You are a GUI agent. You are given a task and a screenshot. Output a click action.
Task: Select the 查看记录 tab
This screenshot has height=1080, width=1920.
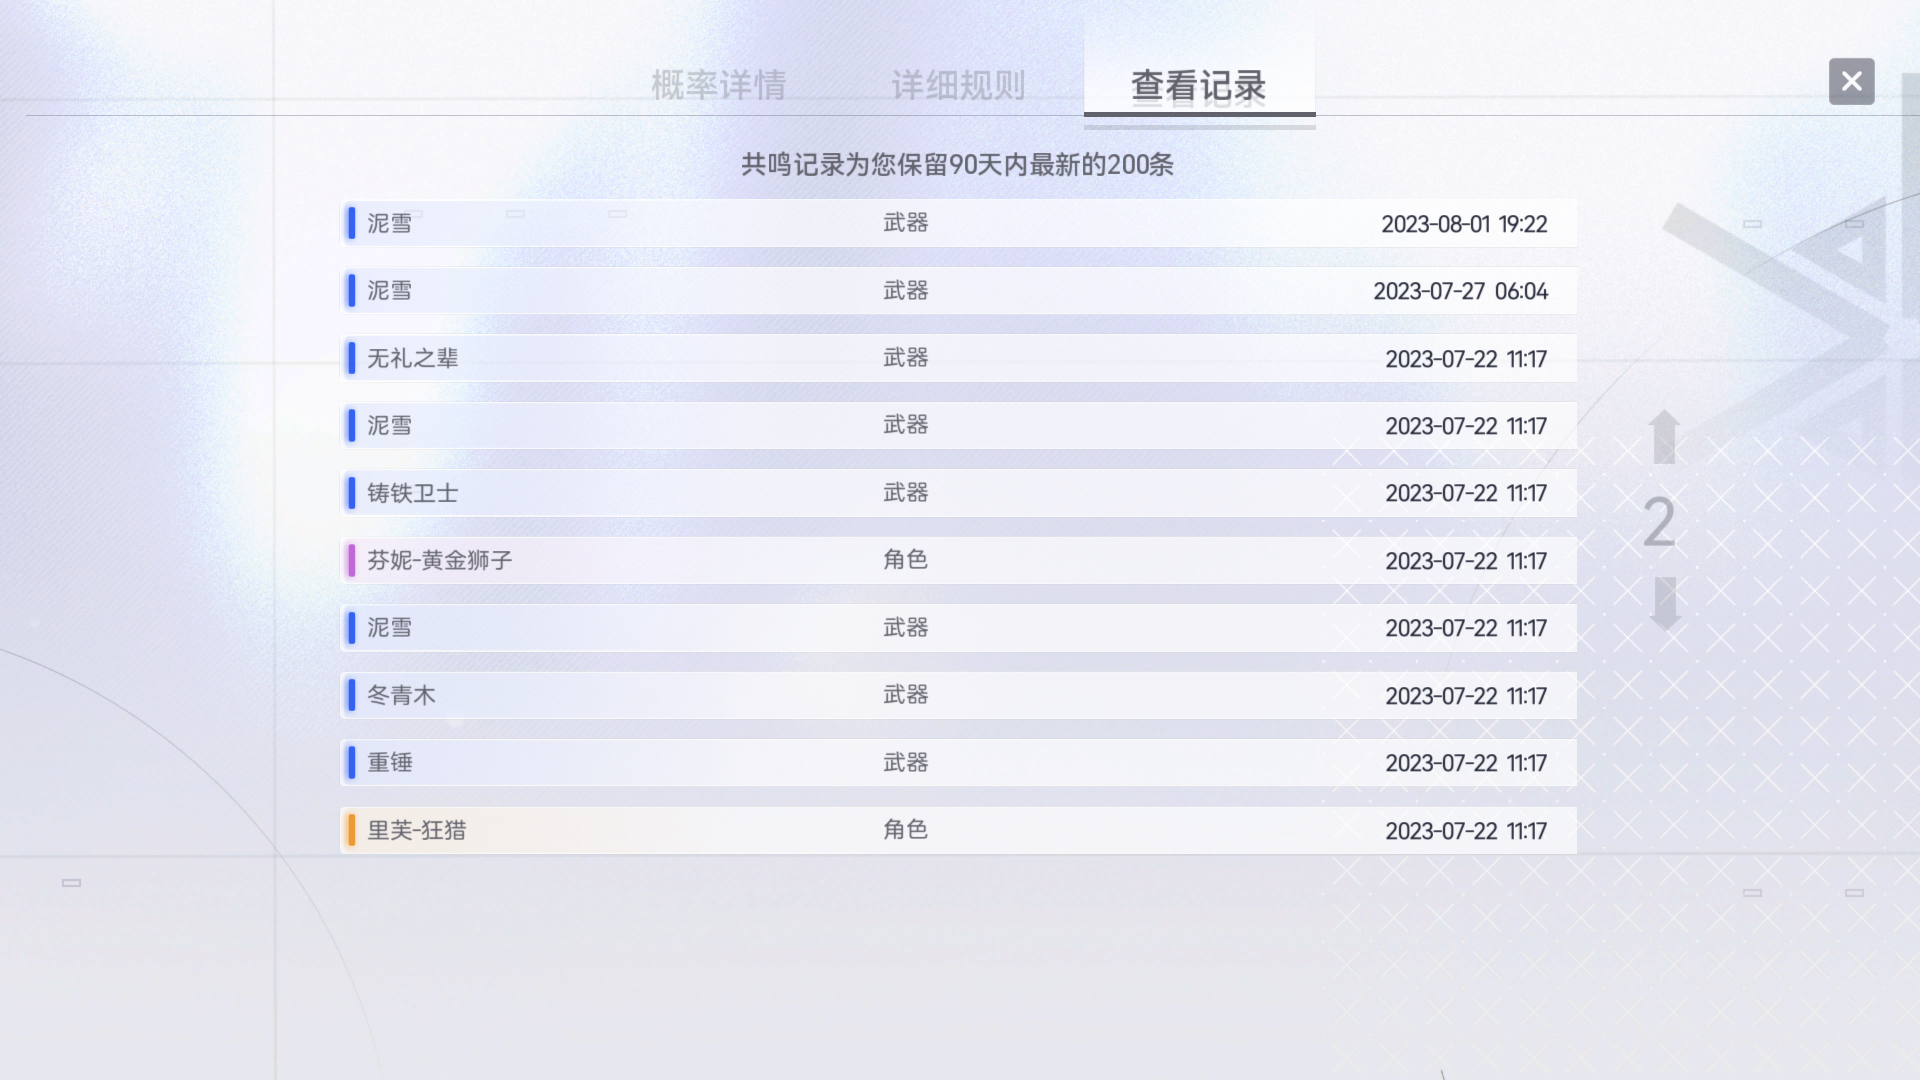(1199, 85)
